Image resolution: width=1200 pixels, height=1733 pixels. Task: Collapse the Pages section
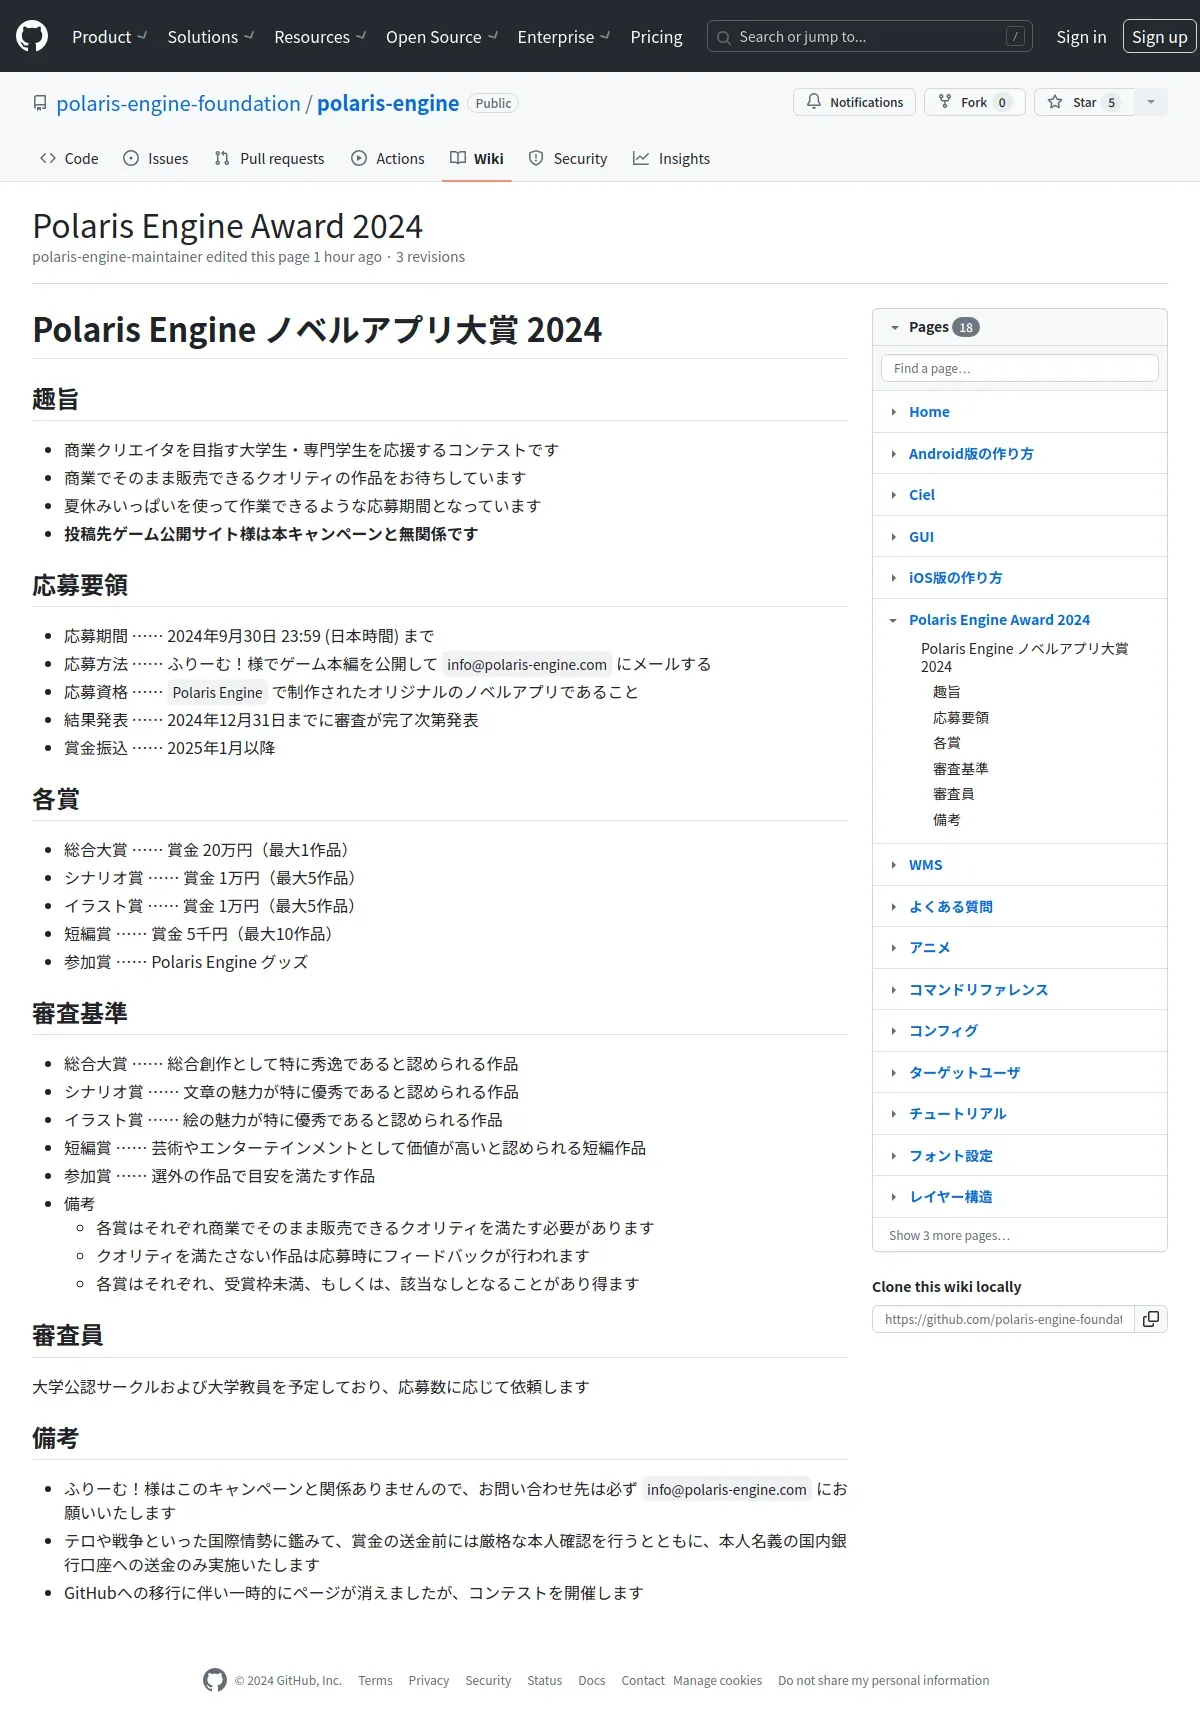pyautogui.click(x=894, y=327)
